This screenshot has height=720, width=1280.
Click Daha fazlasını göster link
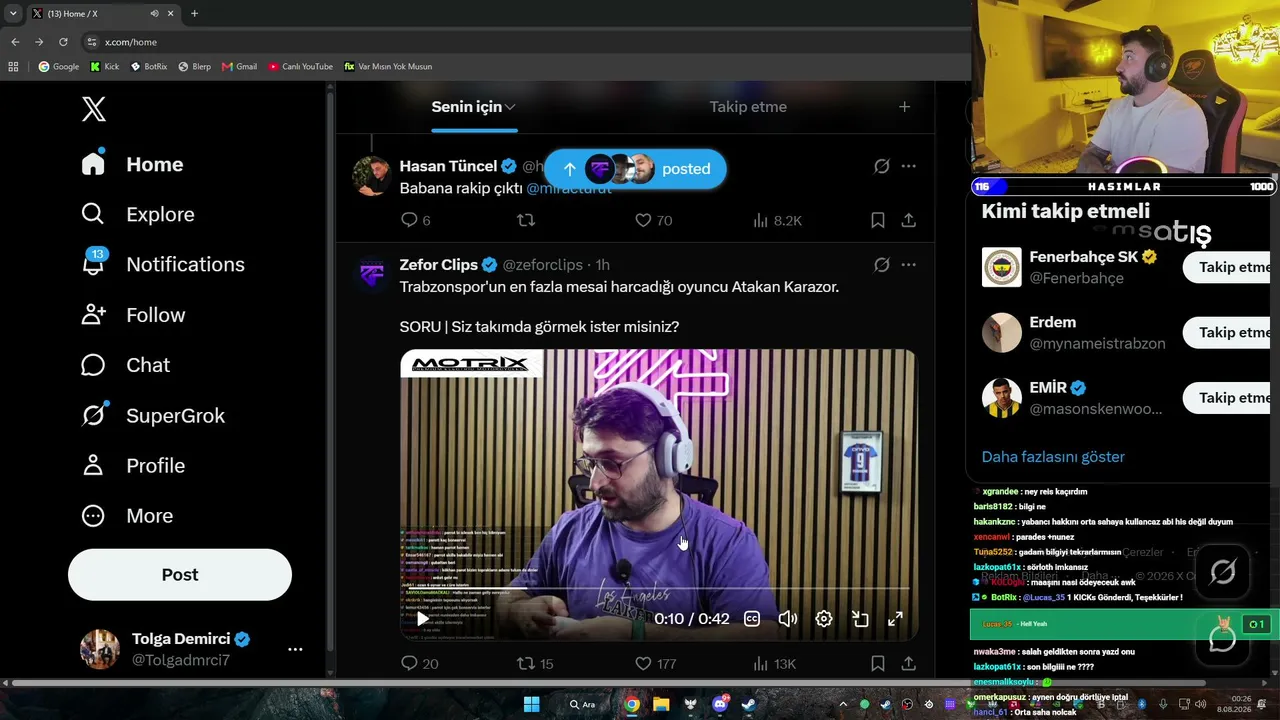click(1053, 457)
